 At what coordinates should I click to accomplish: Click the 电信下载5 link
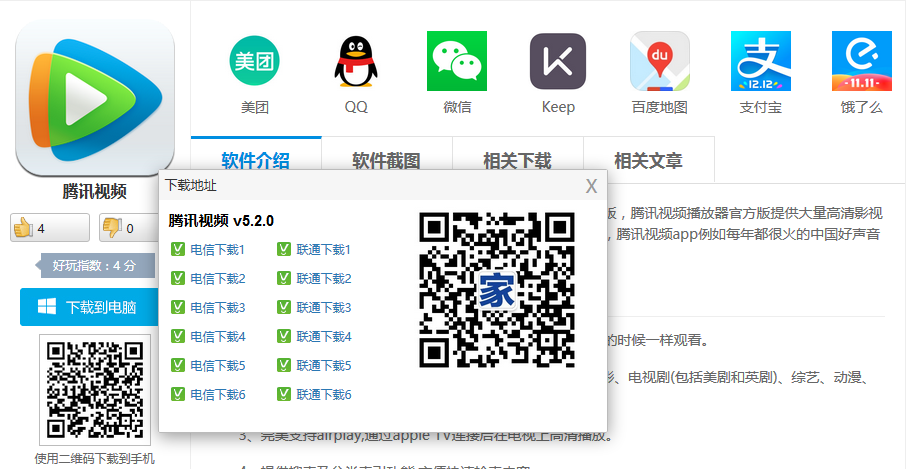218,365
